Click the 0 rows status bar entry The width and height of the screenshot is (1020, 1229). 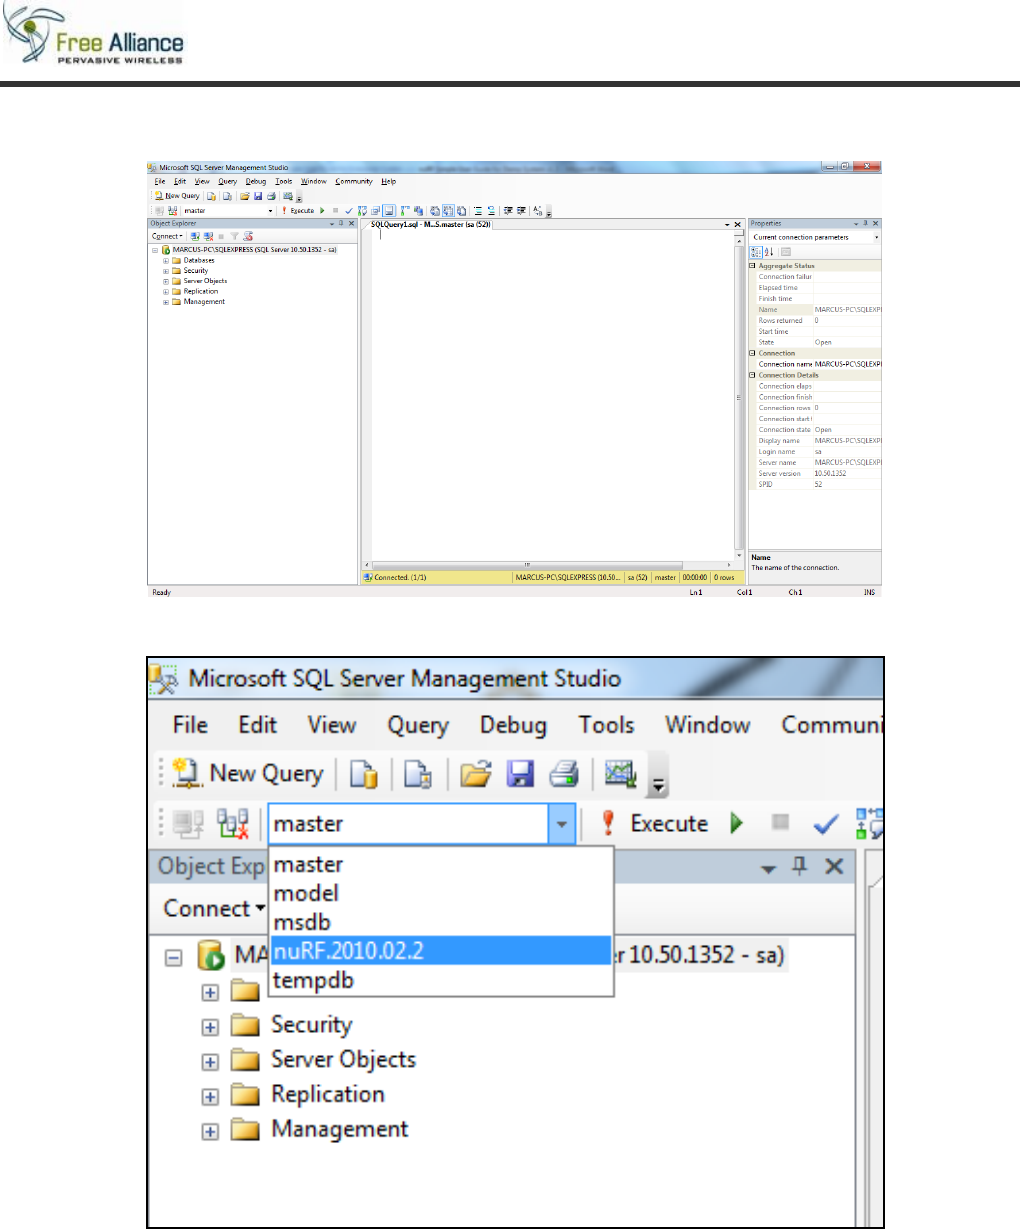tap(724, 578)
